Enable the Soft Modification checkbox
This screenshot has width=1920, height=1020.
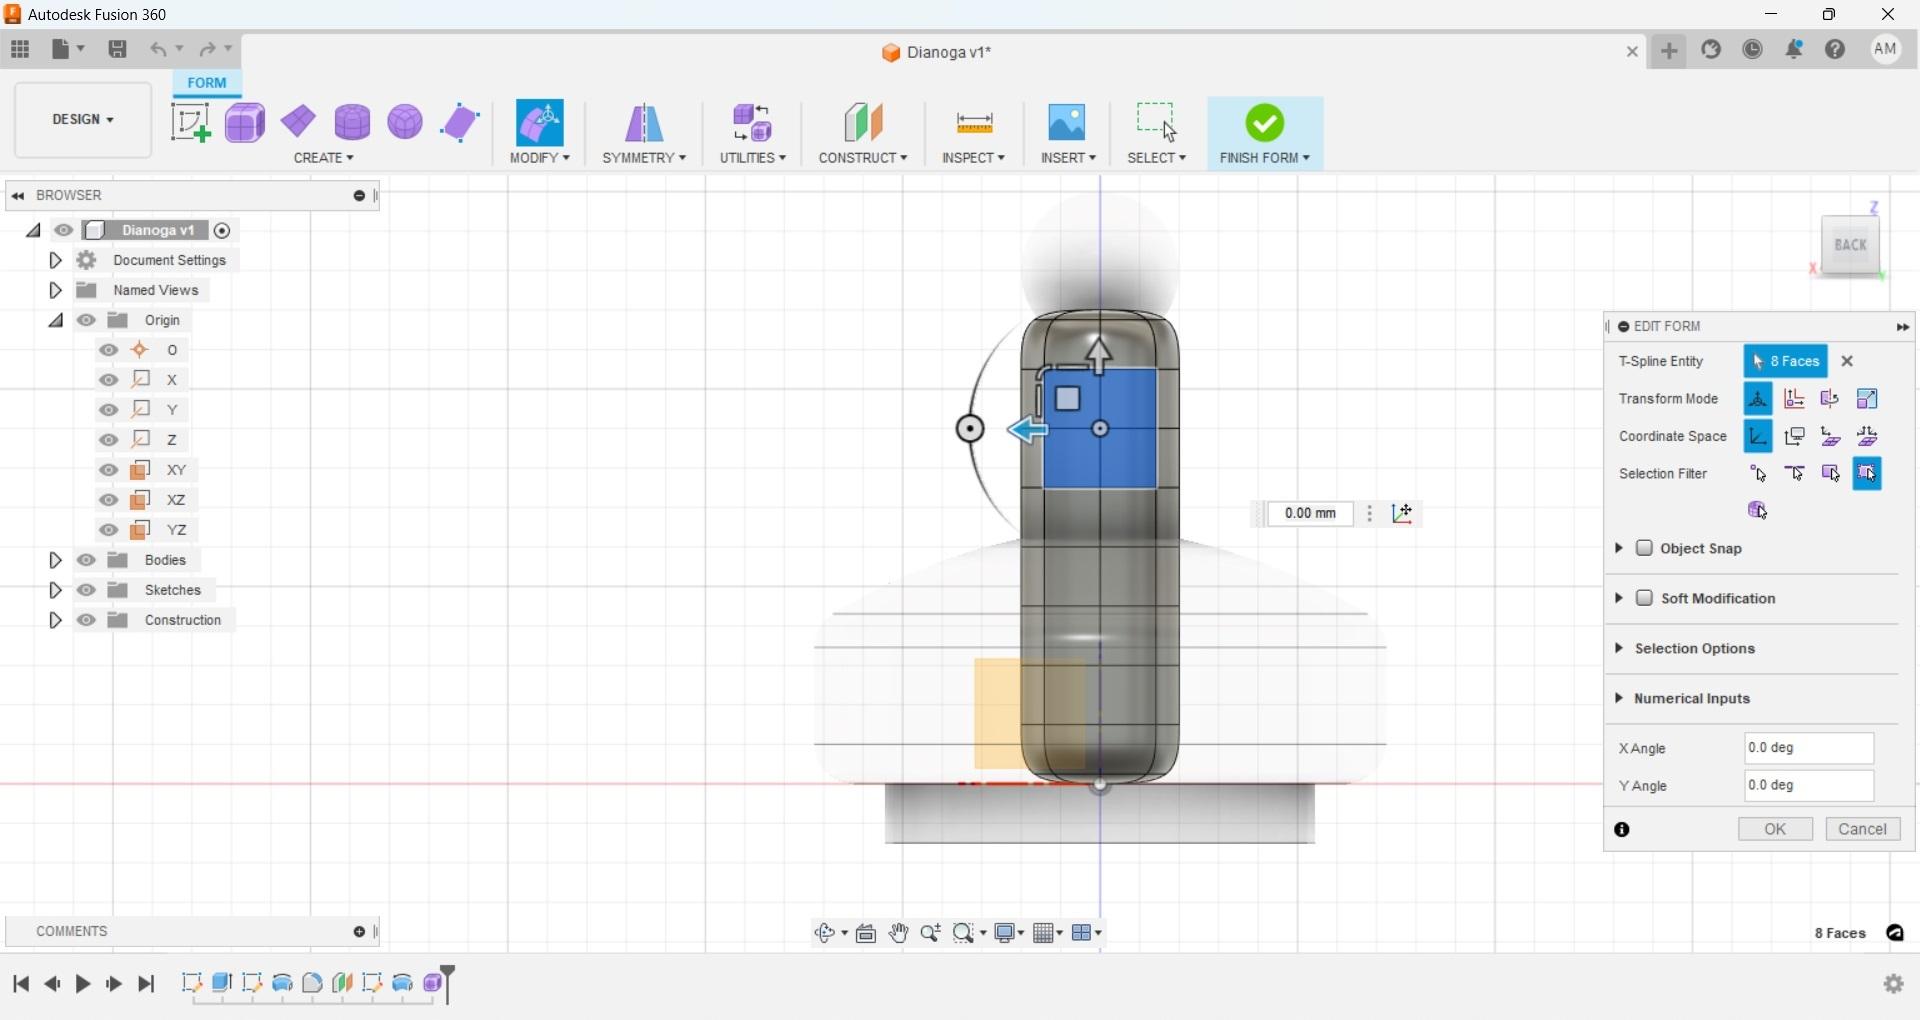coord(1646,598)
